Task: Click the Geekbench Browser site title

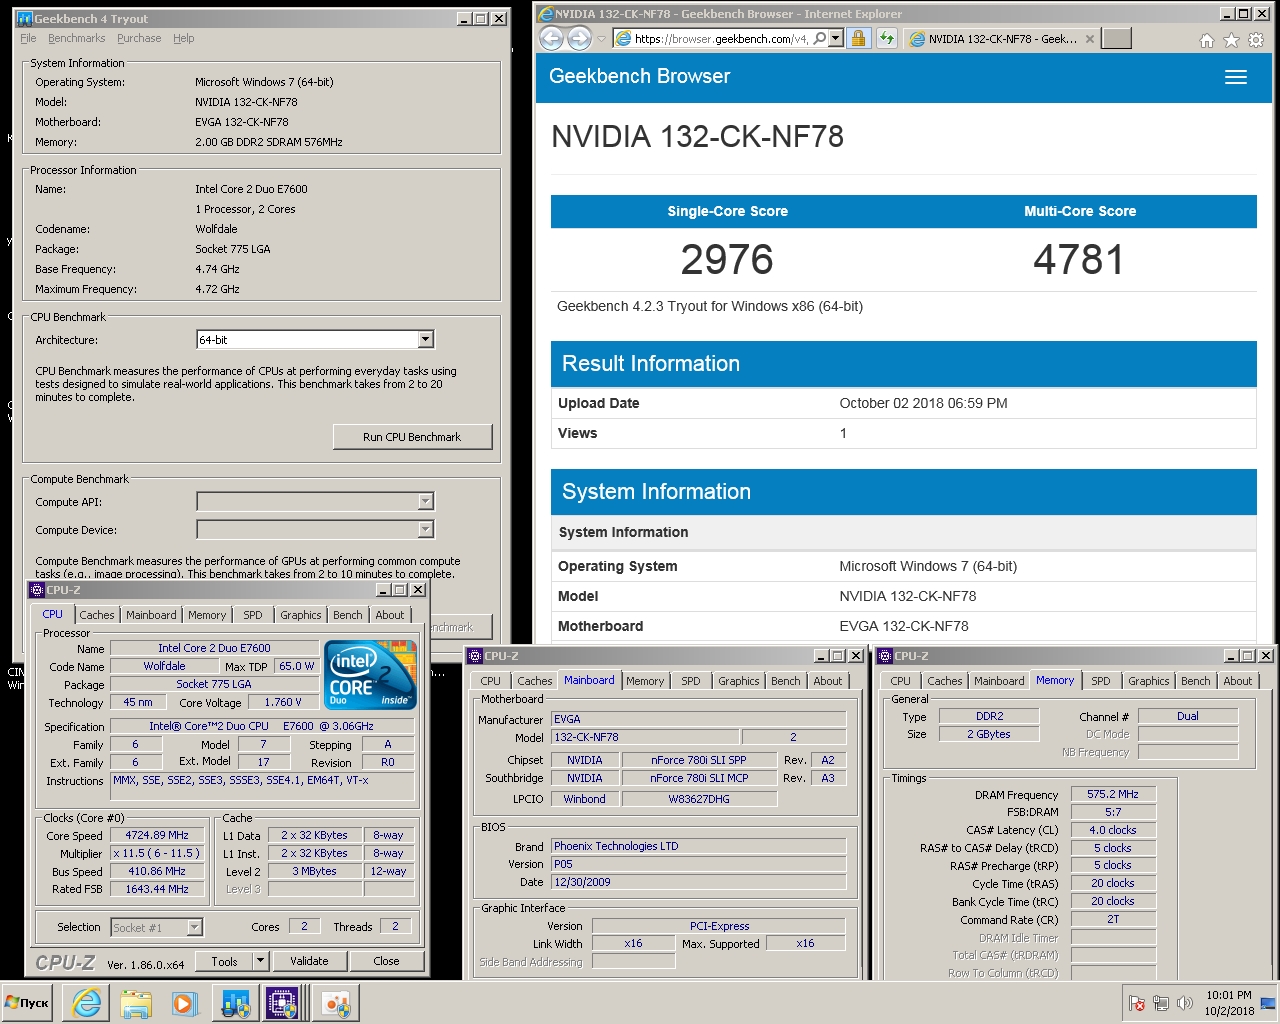Action: click(x=639, y=76)
